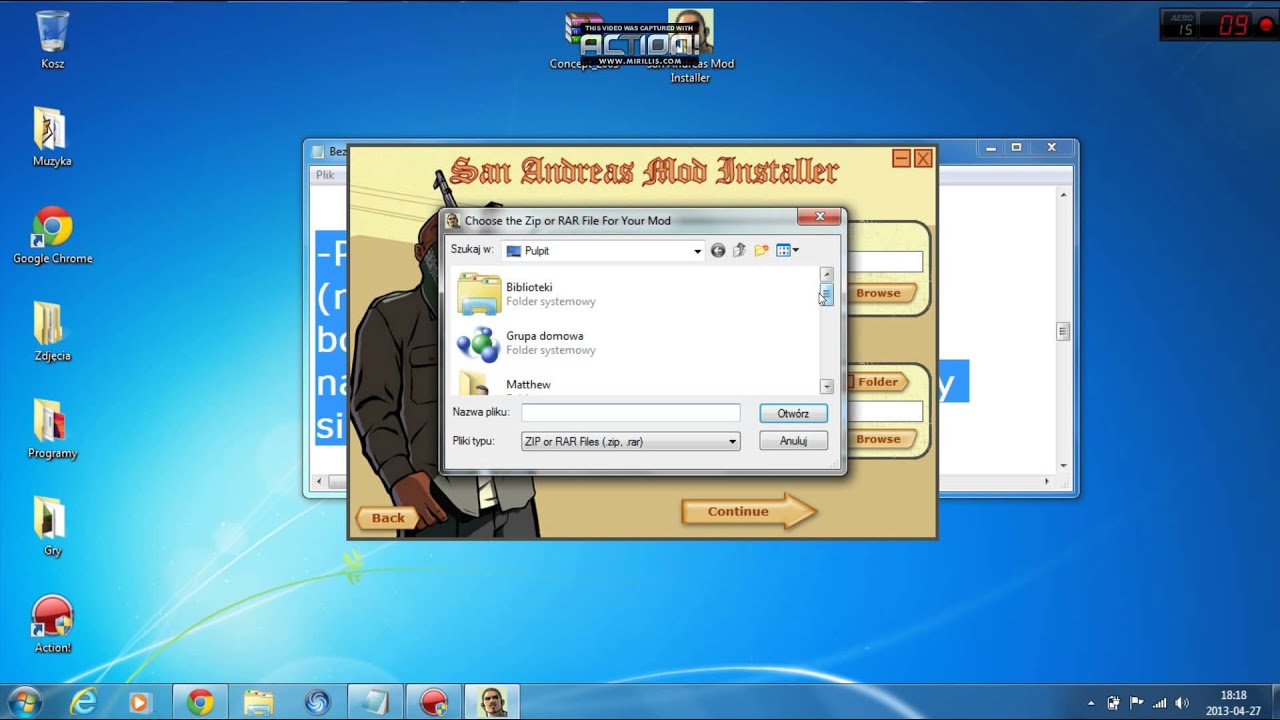This screenshot has height=720, width=1280.
Task: Show hidden system tray icons
Action: pyautogui.click(x=1091, y=703)
